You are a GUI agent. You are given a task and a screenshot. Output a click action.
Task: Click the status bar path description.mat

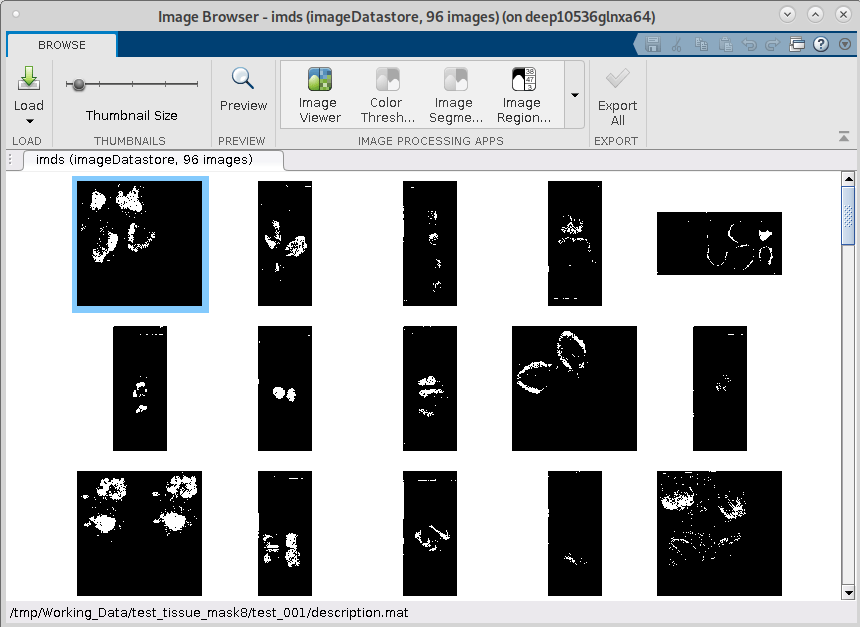point(209,613)
